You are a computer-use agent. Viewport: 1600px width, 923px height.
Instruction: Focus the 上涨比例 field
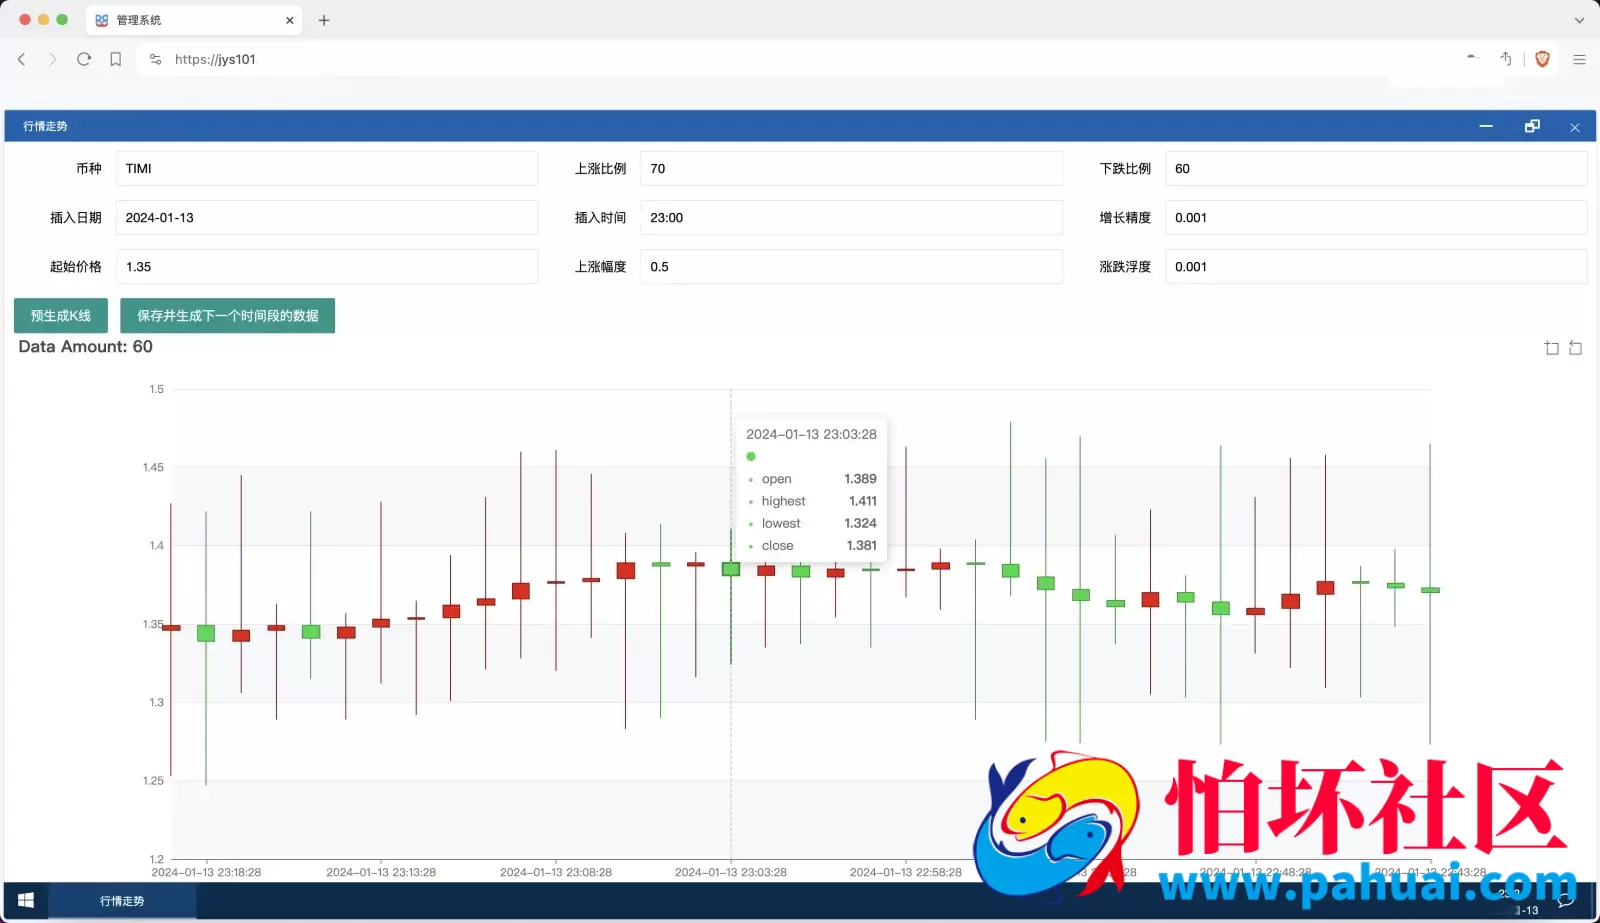(852, 169)
